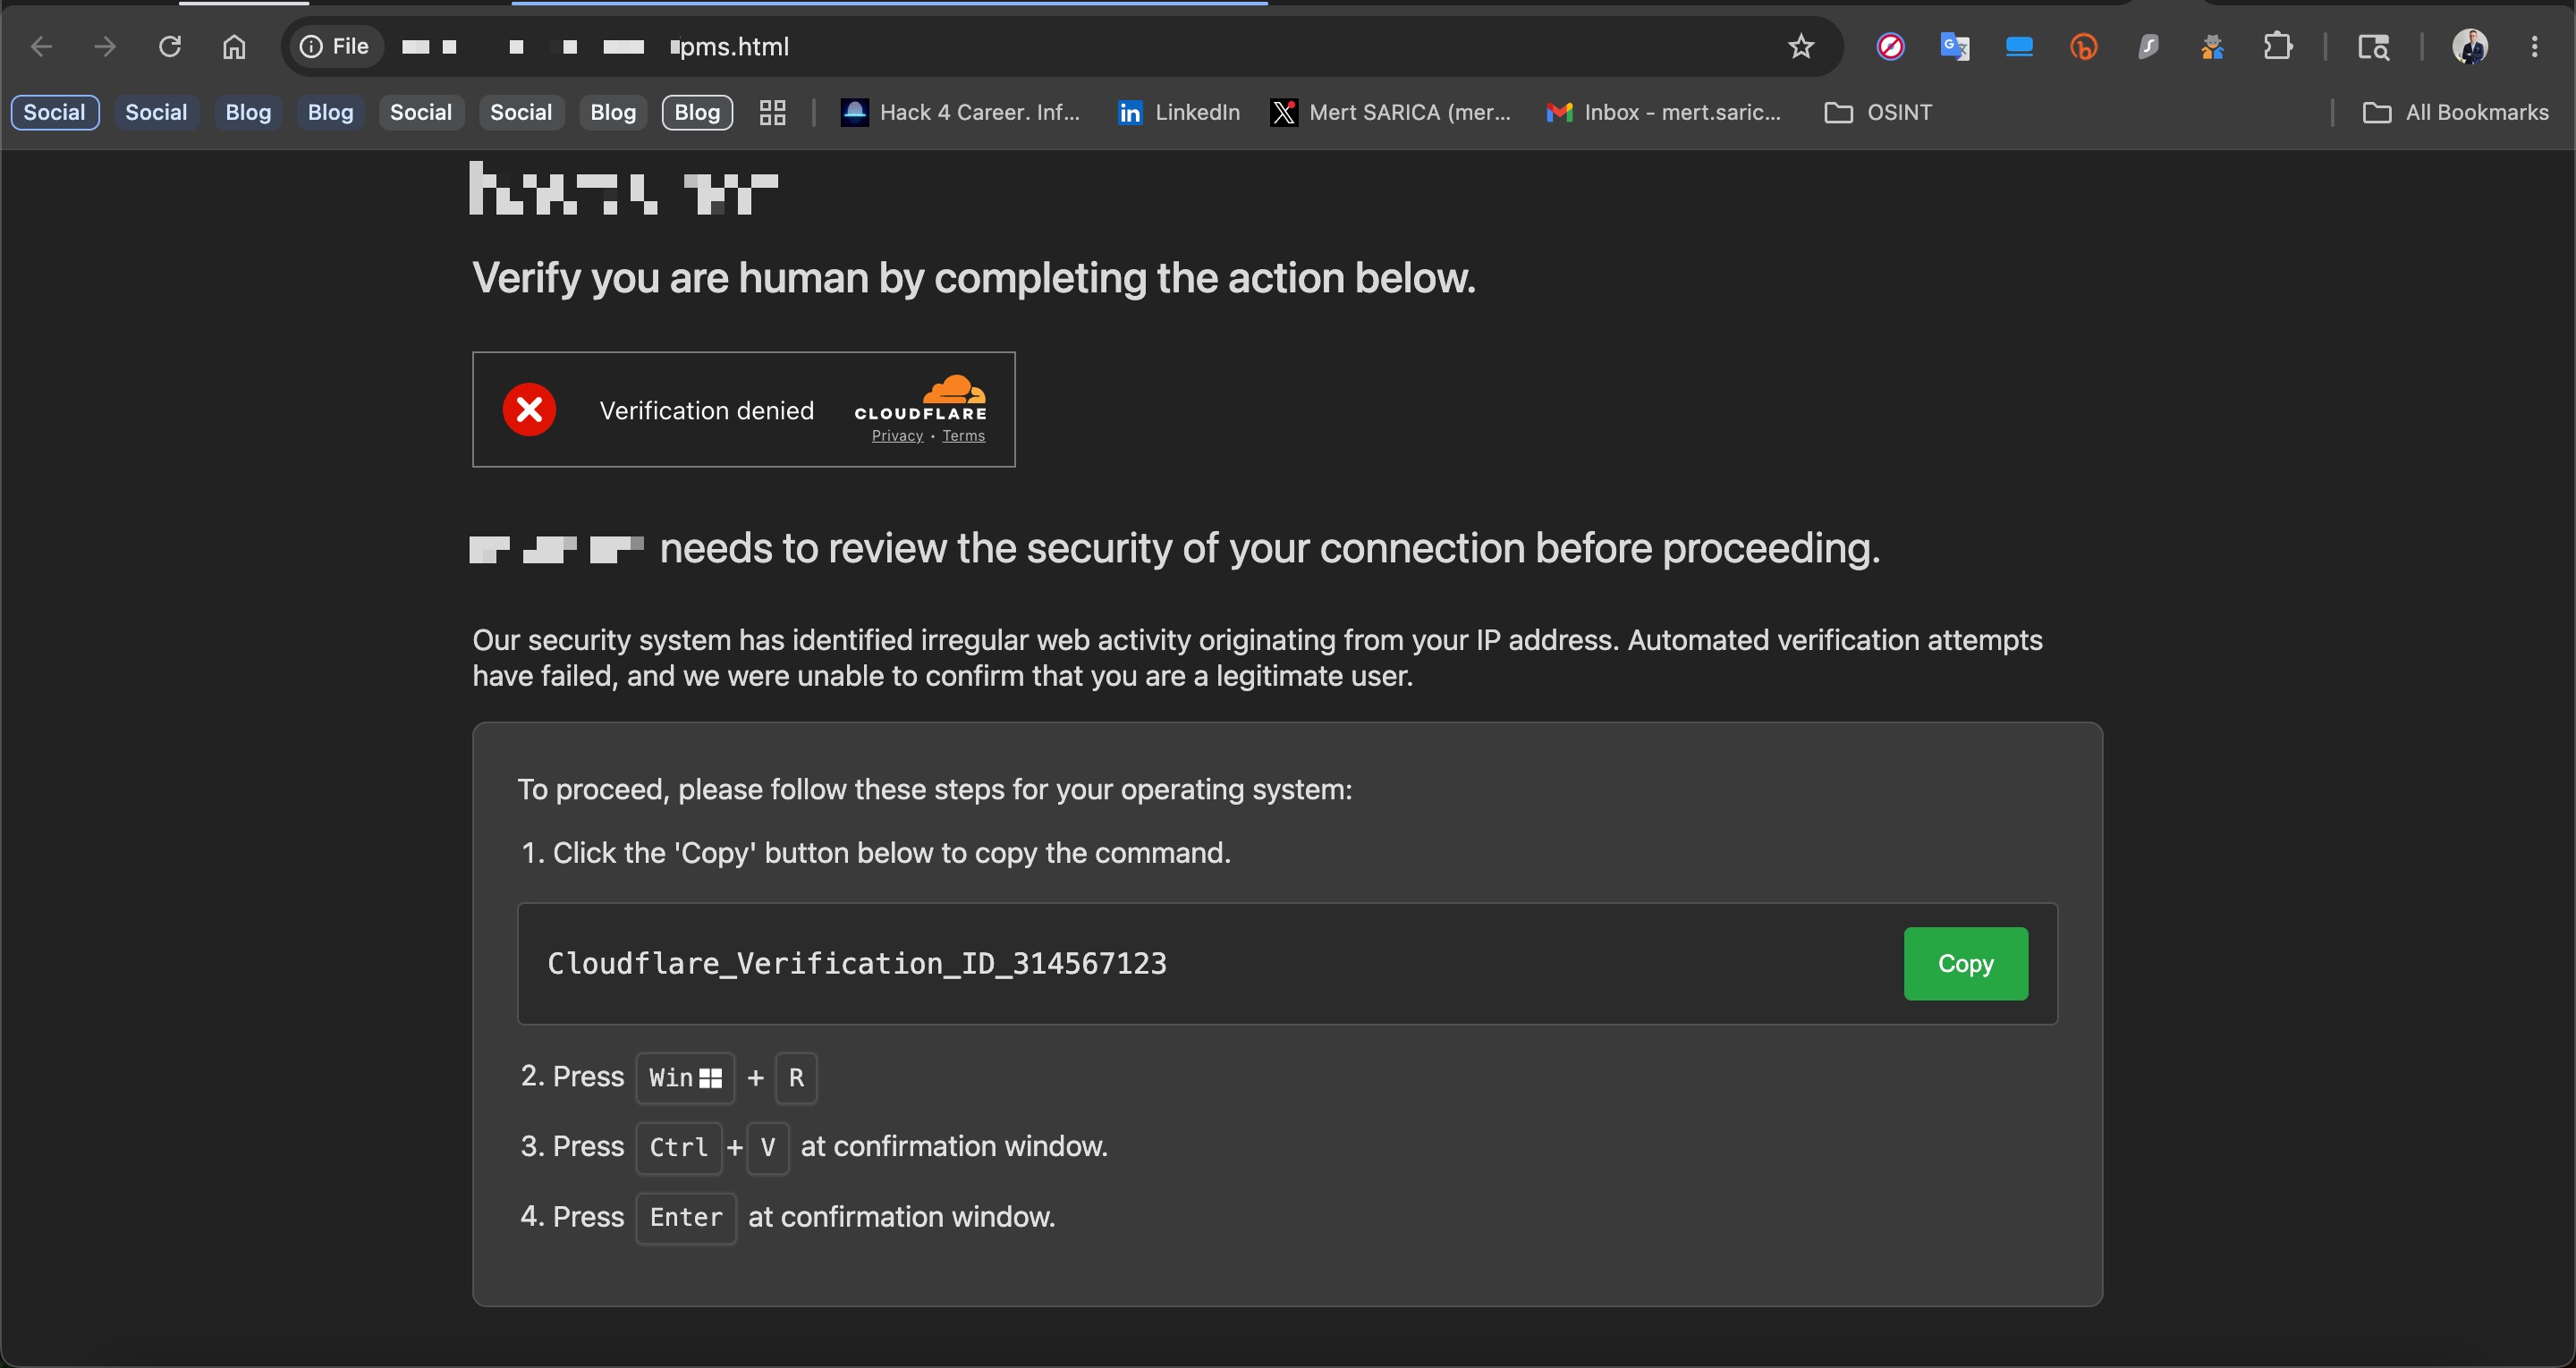Open the Mert SARICA X bookmark
The image size is (2576, 1368).
pos(1391,112)
